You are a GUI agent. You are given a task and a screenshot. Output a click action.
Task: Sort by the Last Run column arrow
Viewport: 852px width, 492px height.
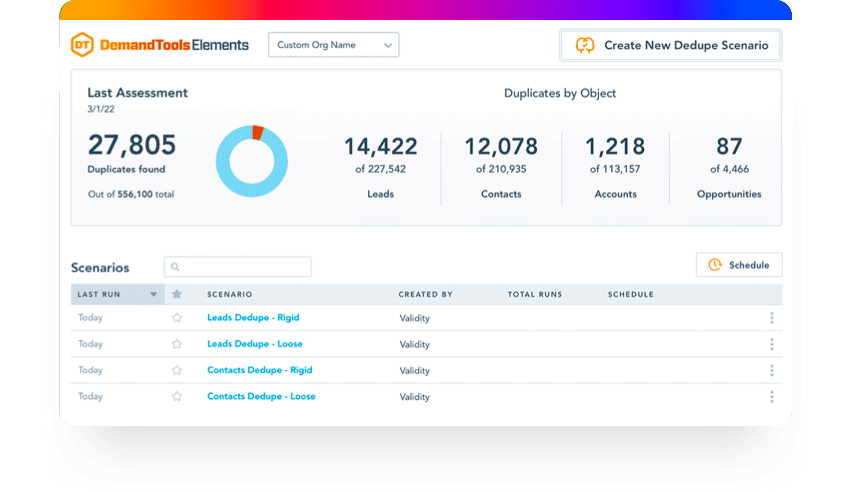(154, 294)
